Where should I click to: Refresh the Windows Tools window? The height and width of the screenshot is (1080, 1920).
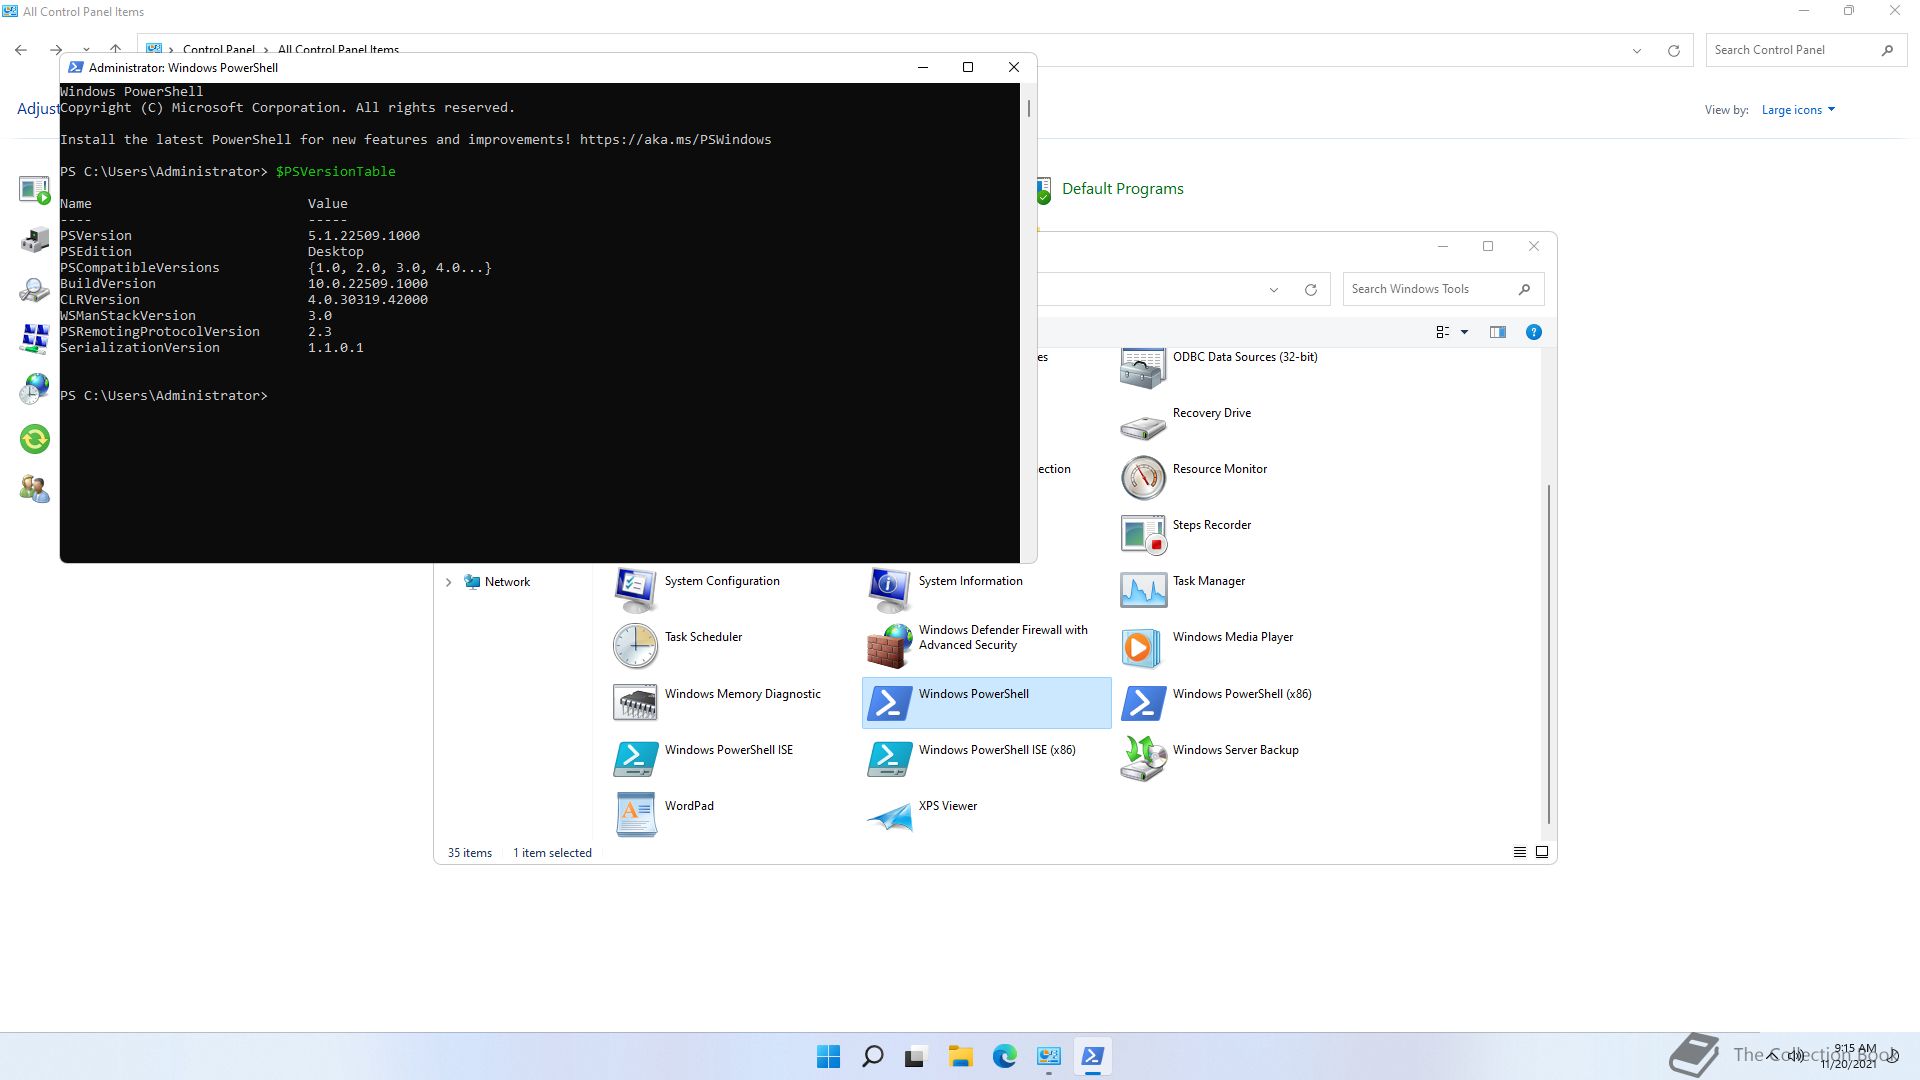pos(1310,290)
